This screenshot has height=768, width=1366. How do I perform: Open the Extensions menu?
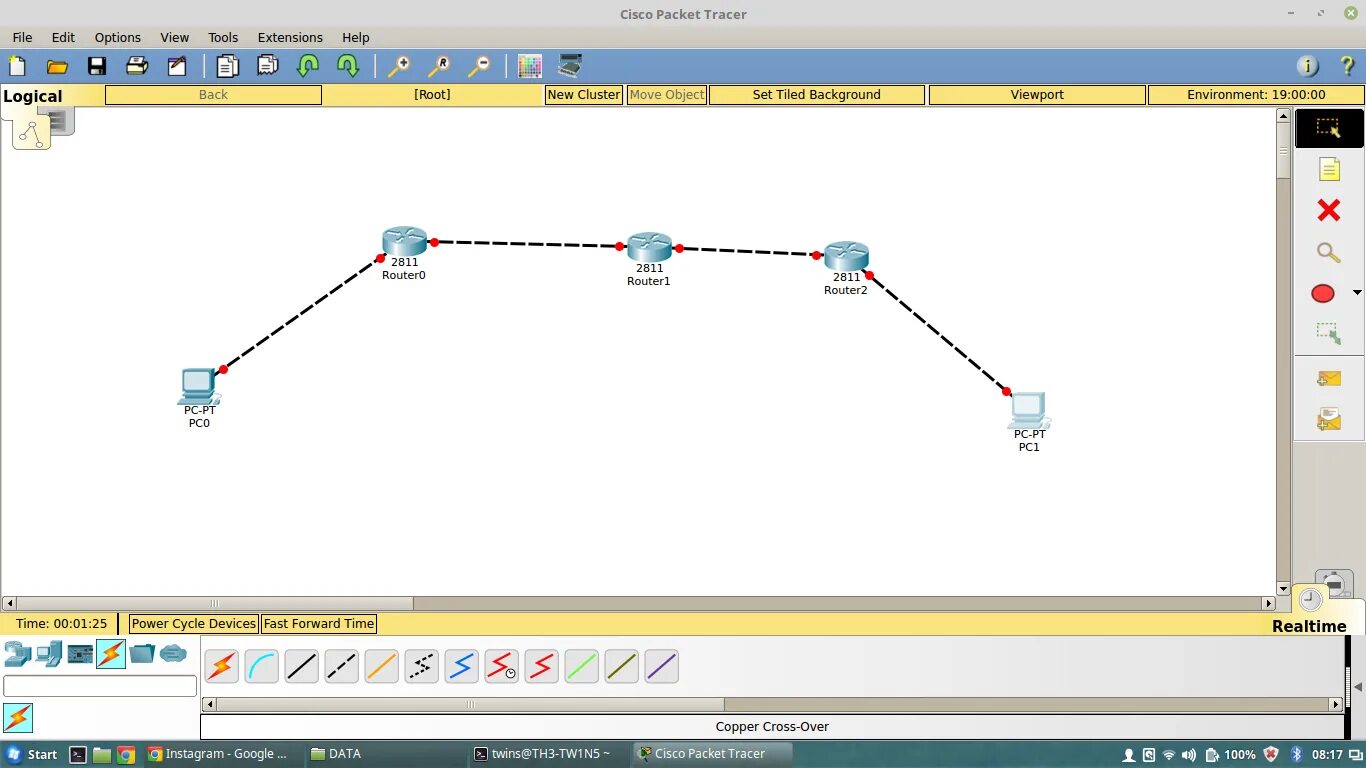290,37
